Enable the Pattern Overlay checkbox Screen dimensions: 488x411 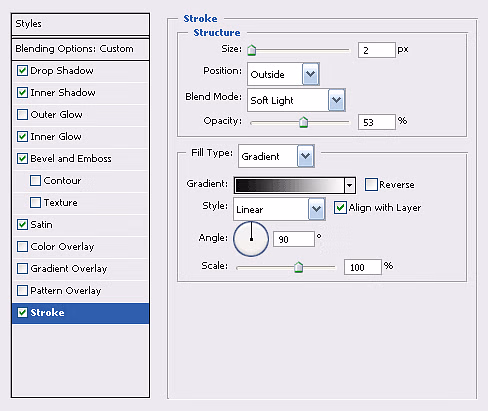[x=22, y=291]
